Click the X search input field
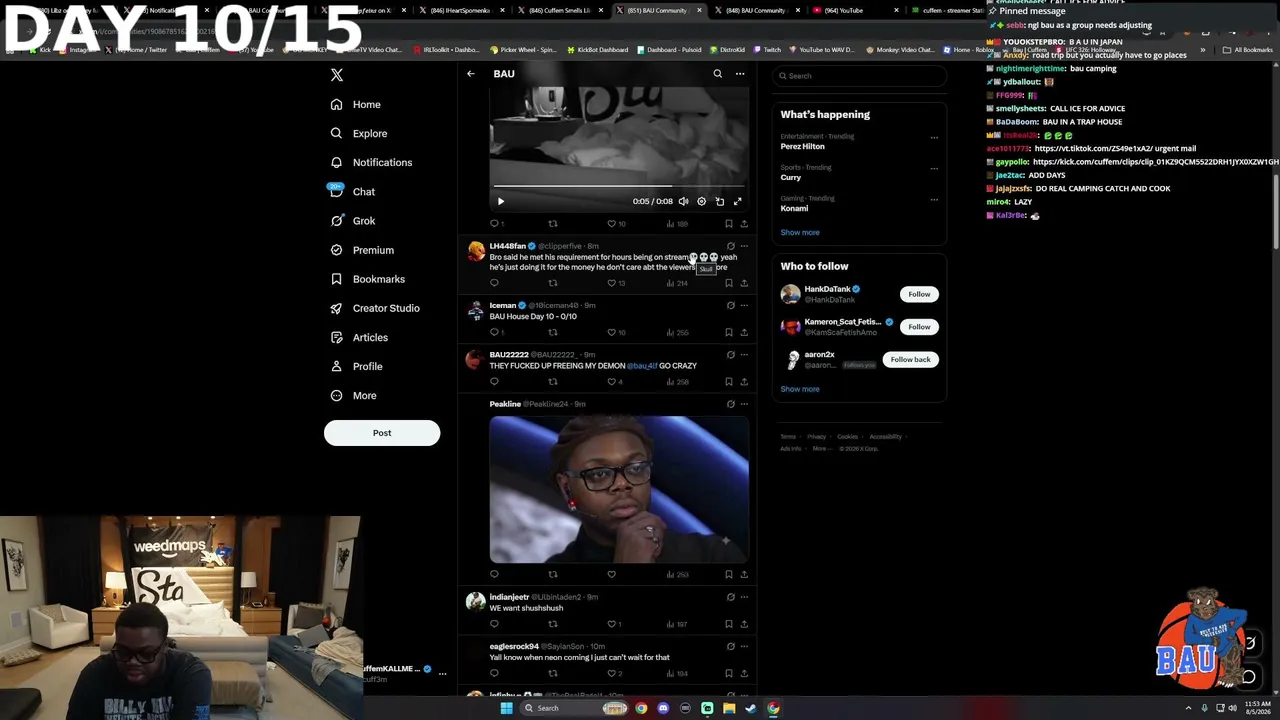 tap(860, 76)
